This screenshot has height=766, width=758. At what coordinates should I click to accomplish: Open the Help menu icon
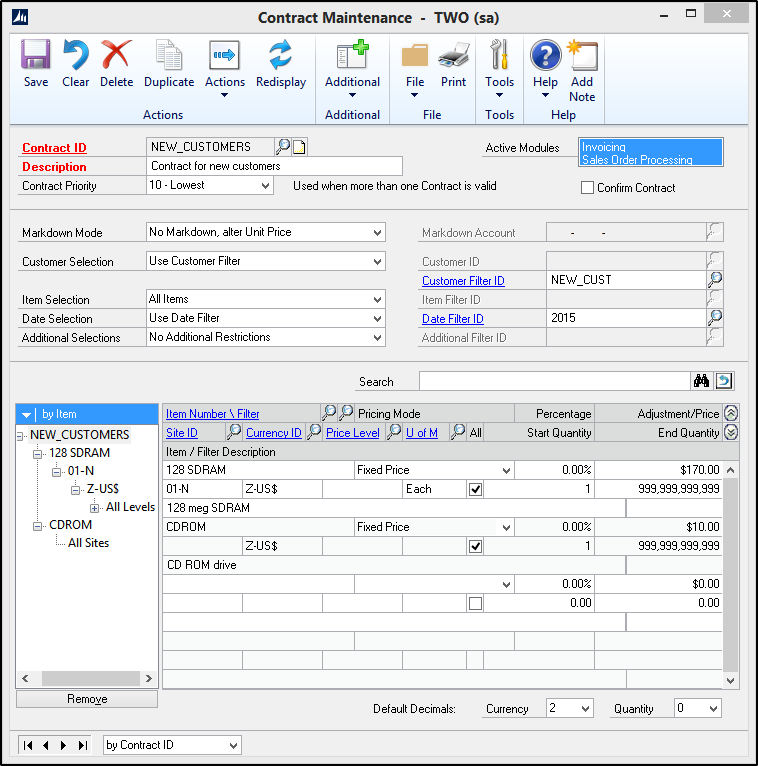click(x=545, y=55)
